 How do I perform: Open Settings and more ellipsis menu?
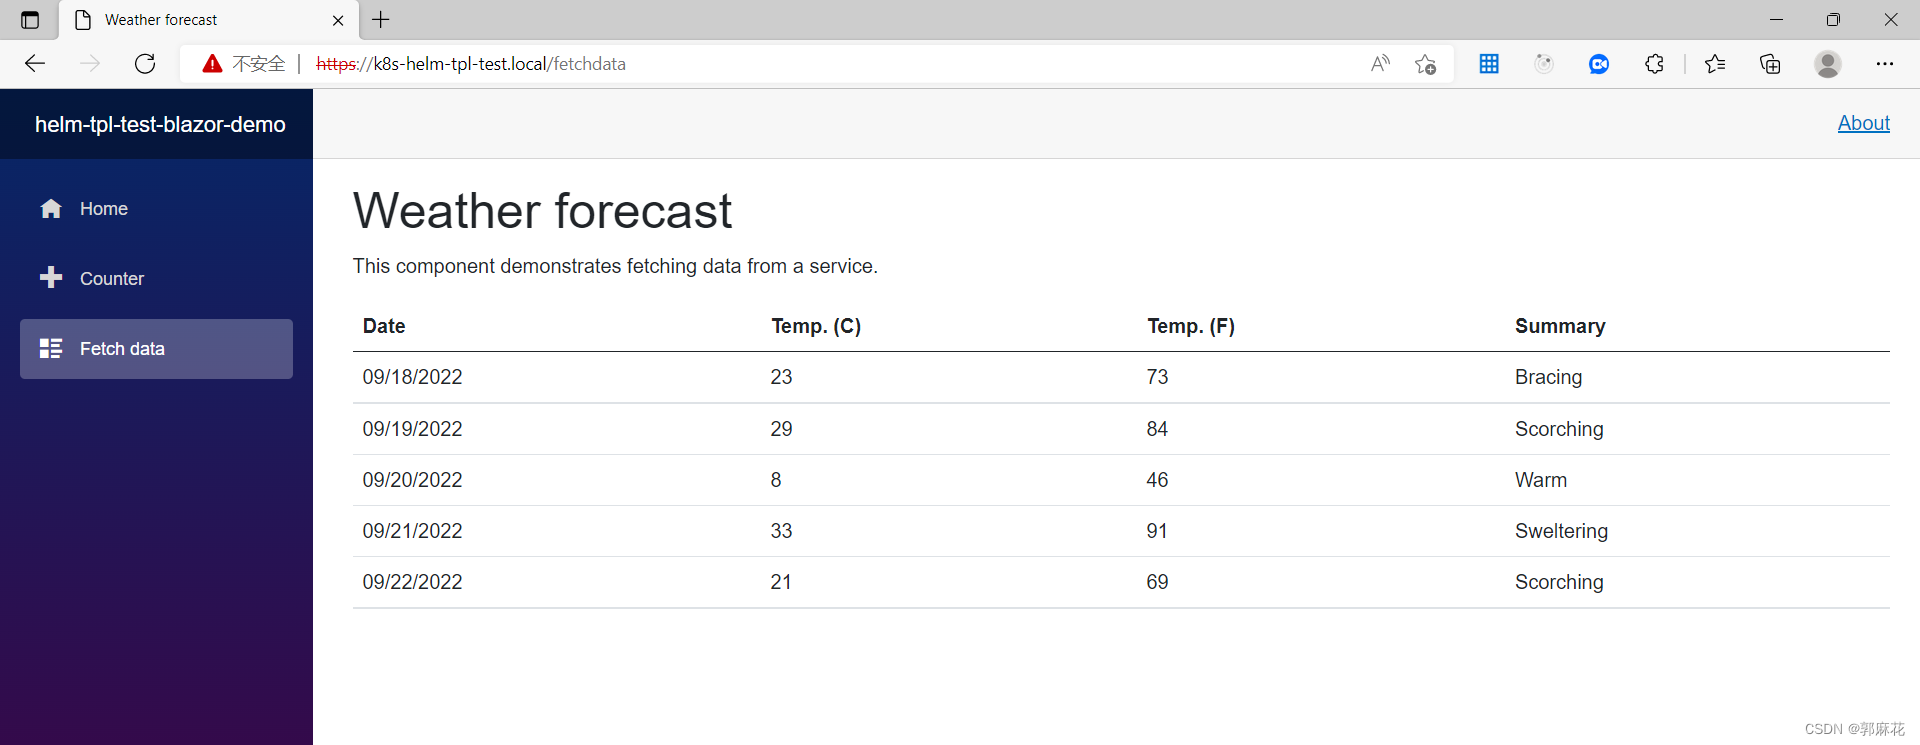tap(1885, 64)
